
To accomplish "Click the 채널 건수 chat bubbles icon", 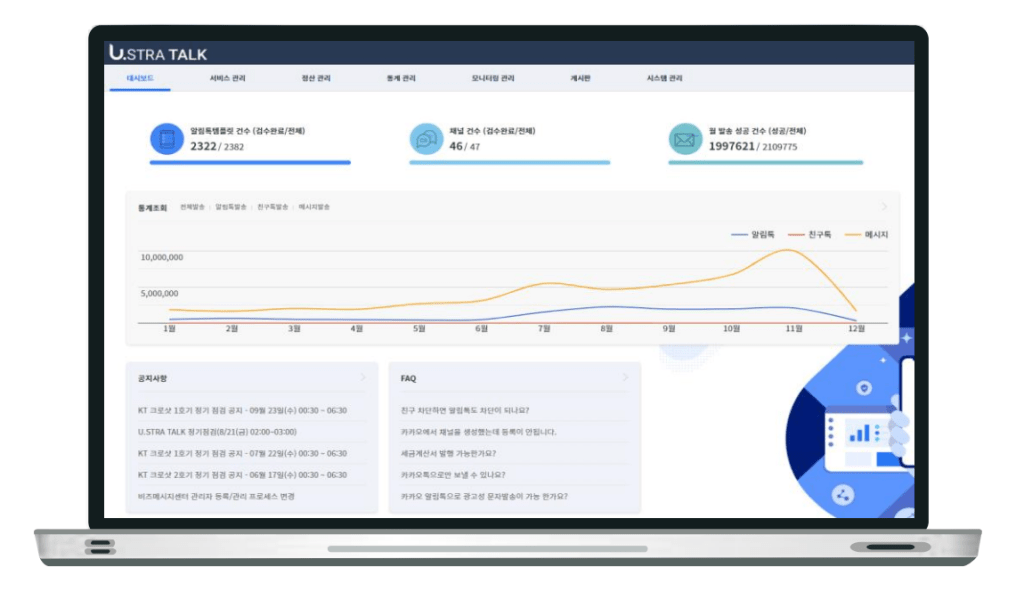I will (x=426, y=139).
